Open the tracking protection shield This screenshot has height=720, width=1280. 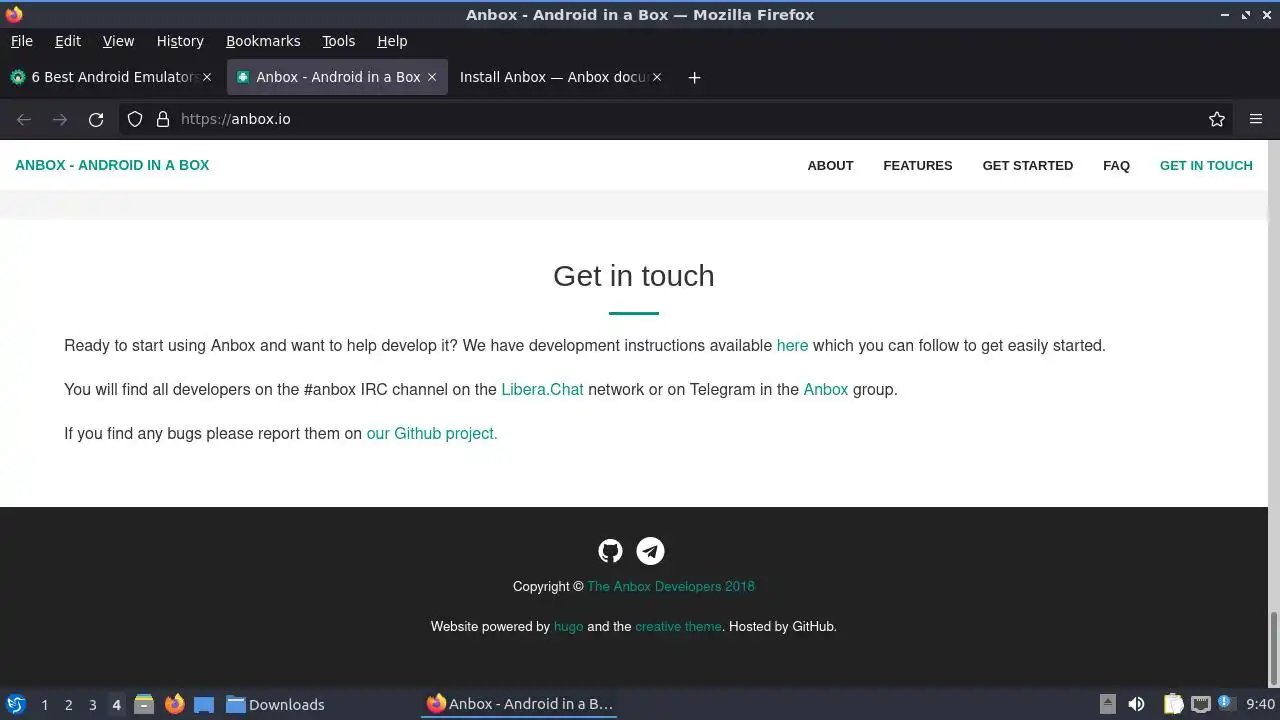click(135, 119)
